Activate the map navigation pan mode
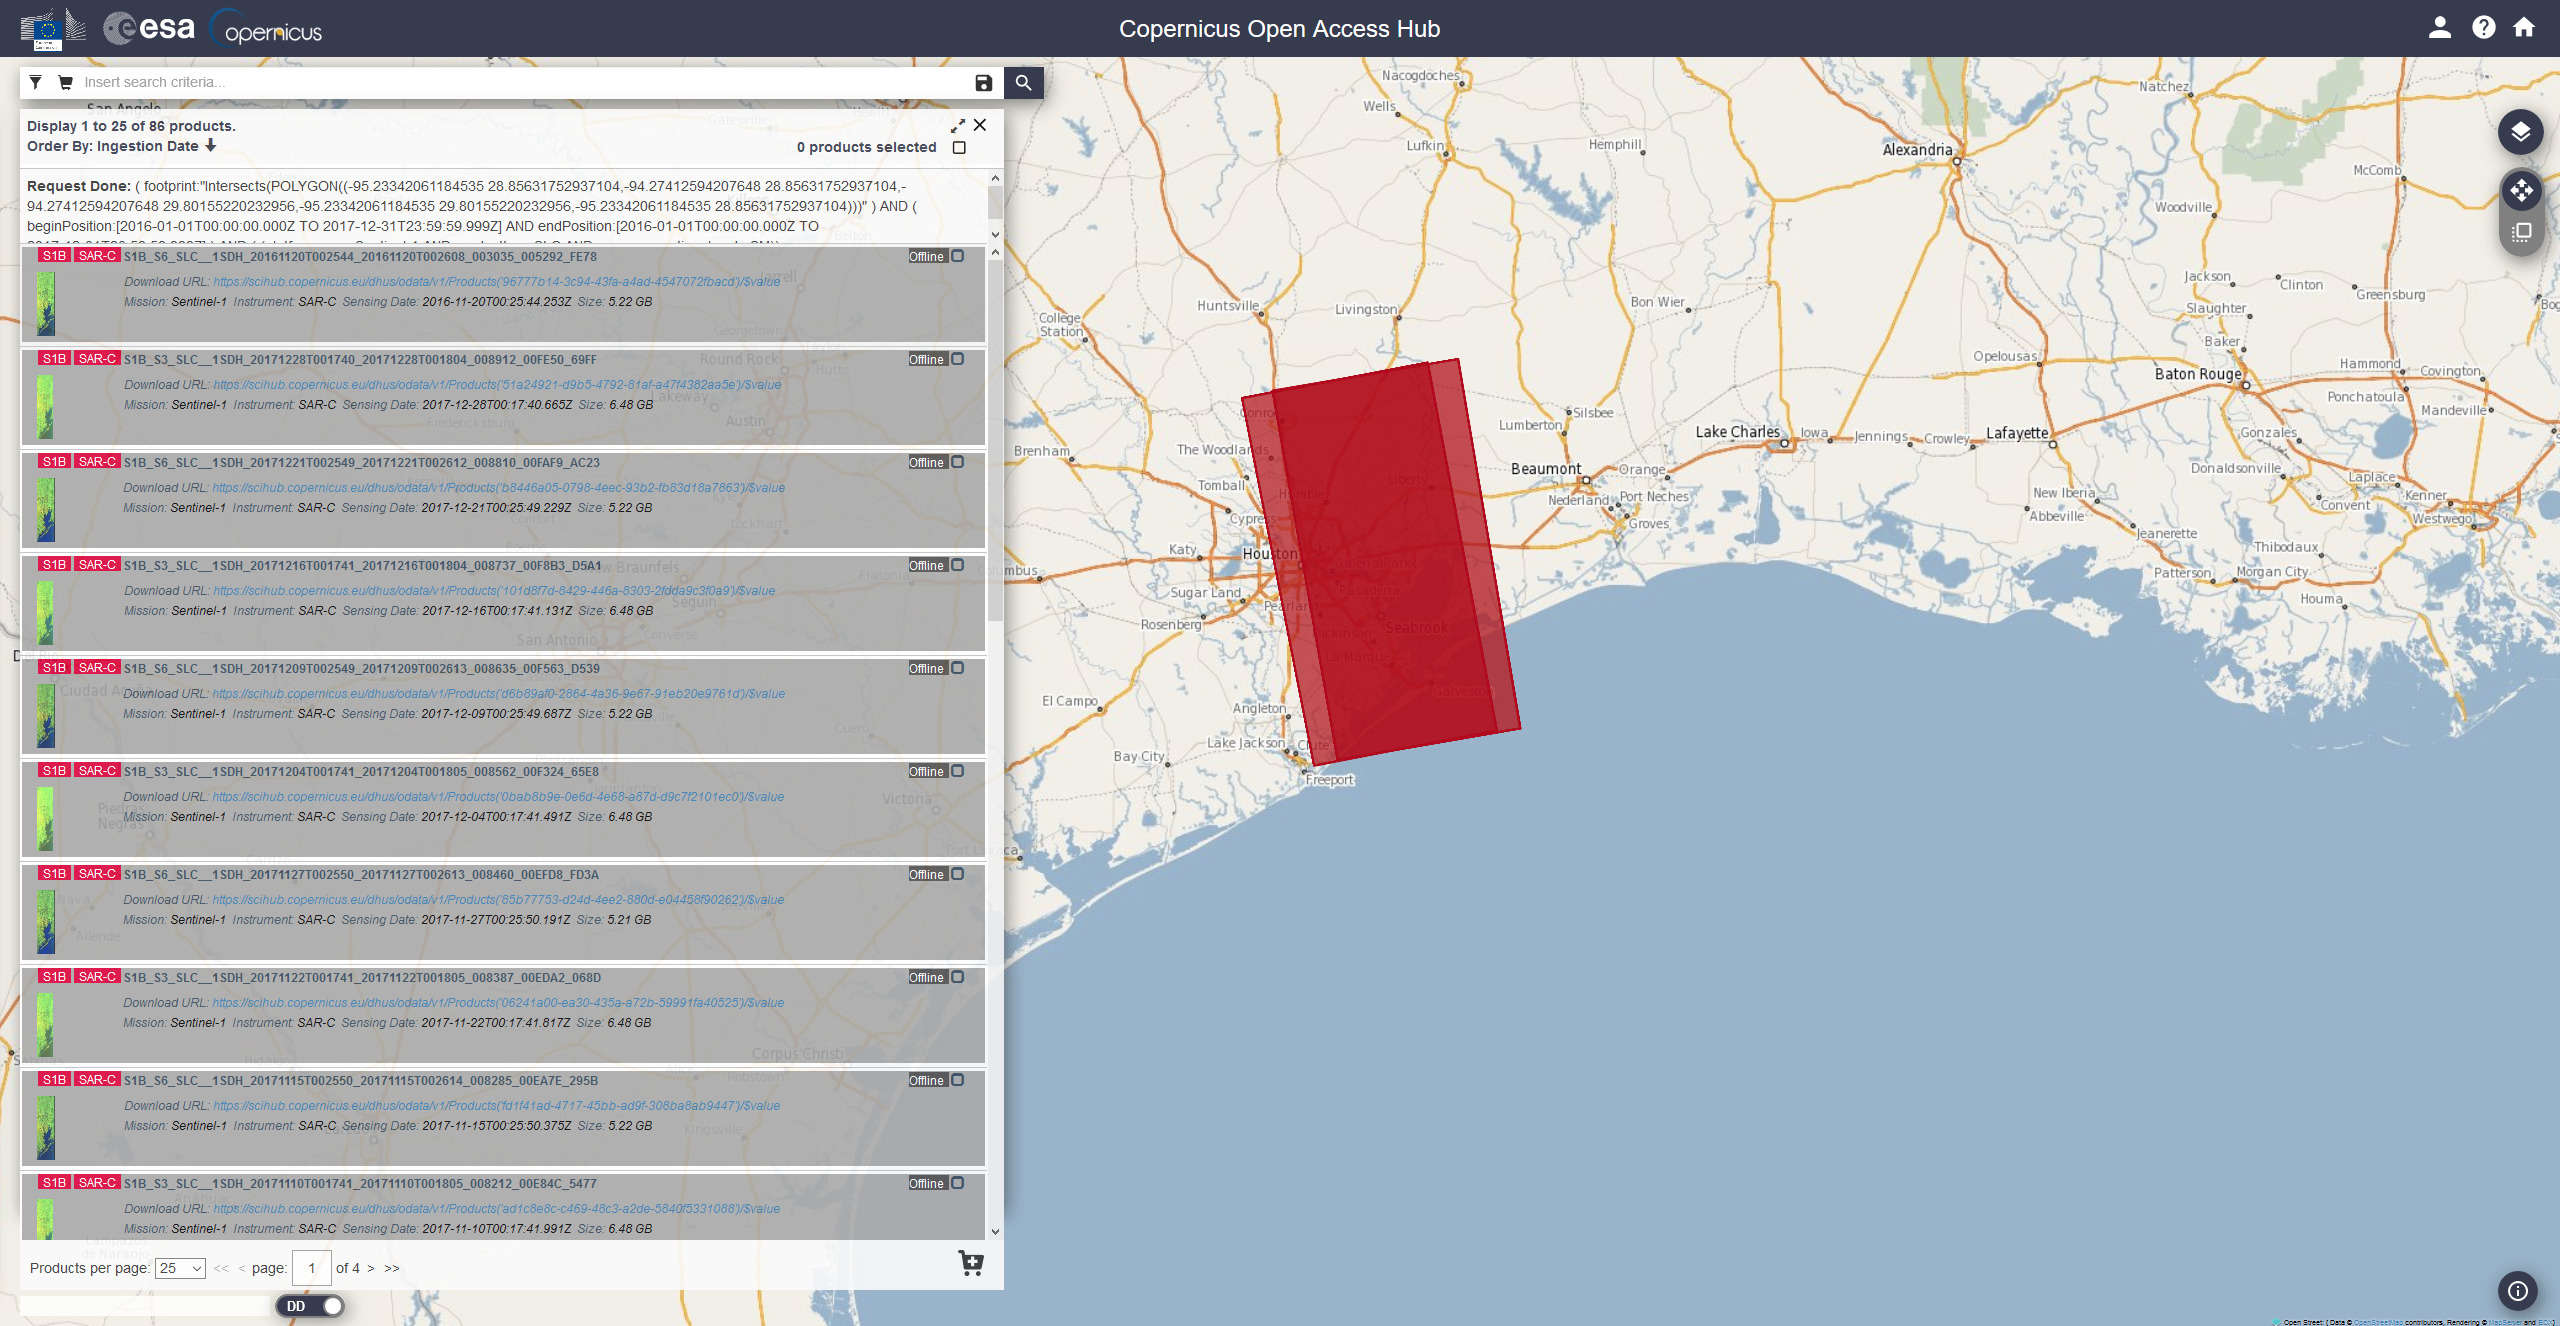Viewport: 2560px width, 1326px height. 2520,190
